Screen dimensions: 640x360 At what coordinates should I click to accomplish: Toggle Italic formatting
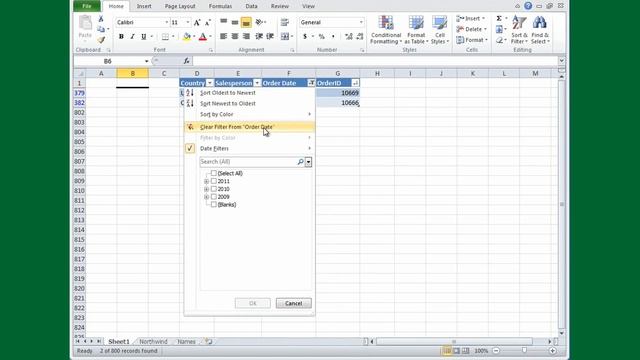(132, 36)
